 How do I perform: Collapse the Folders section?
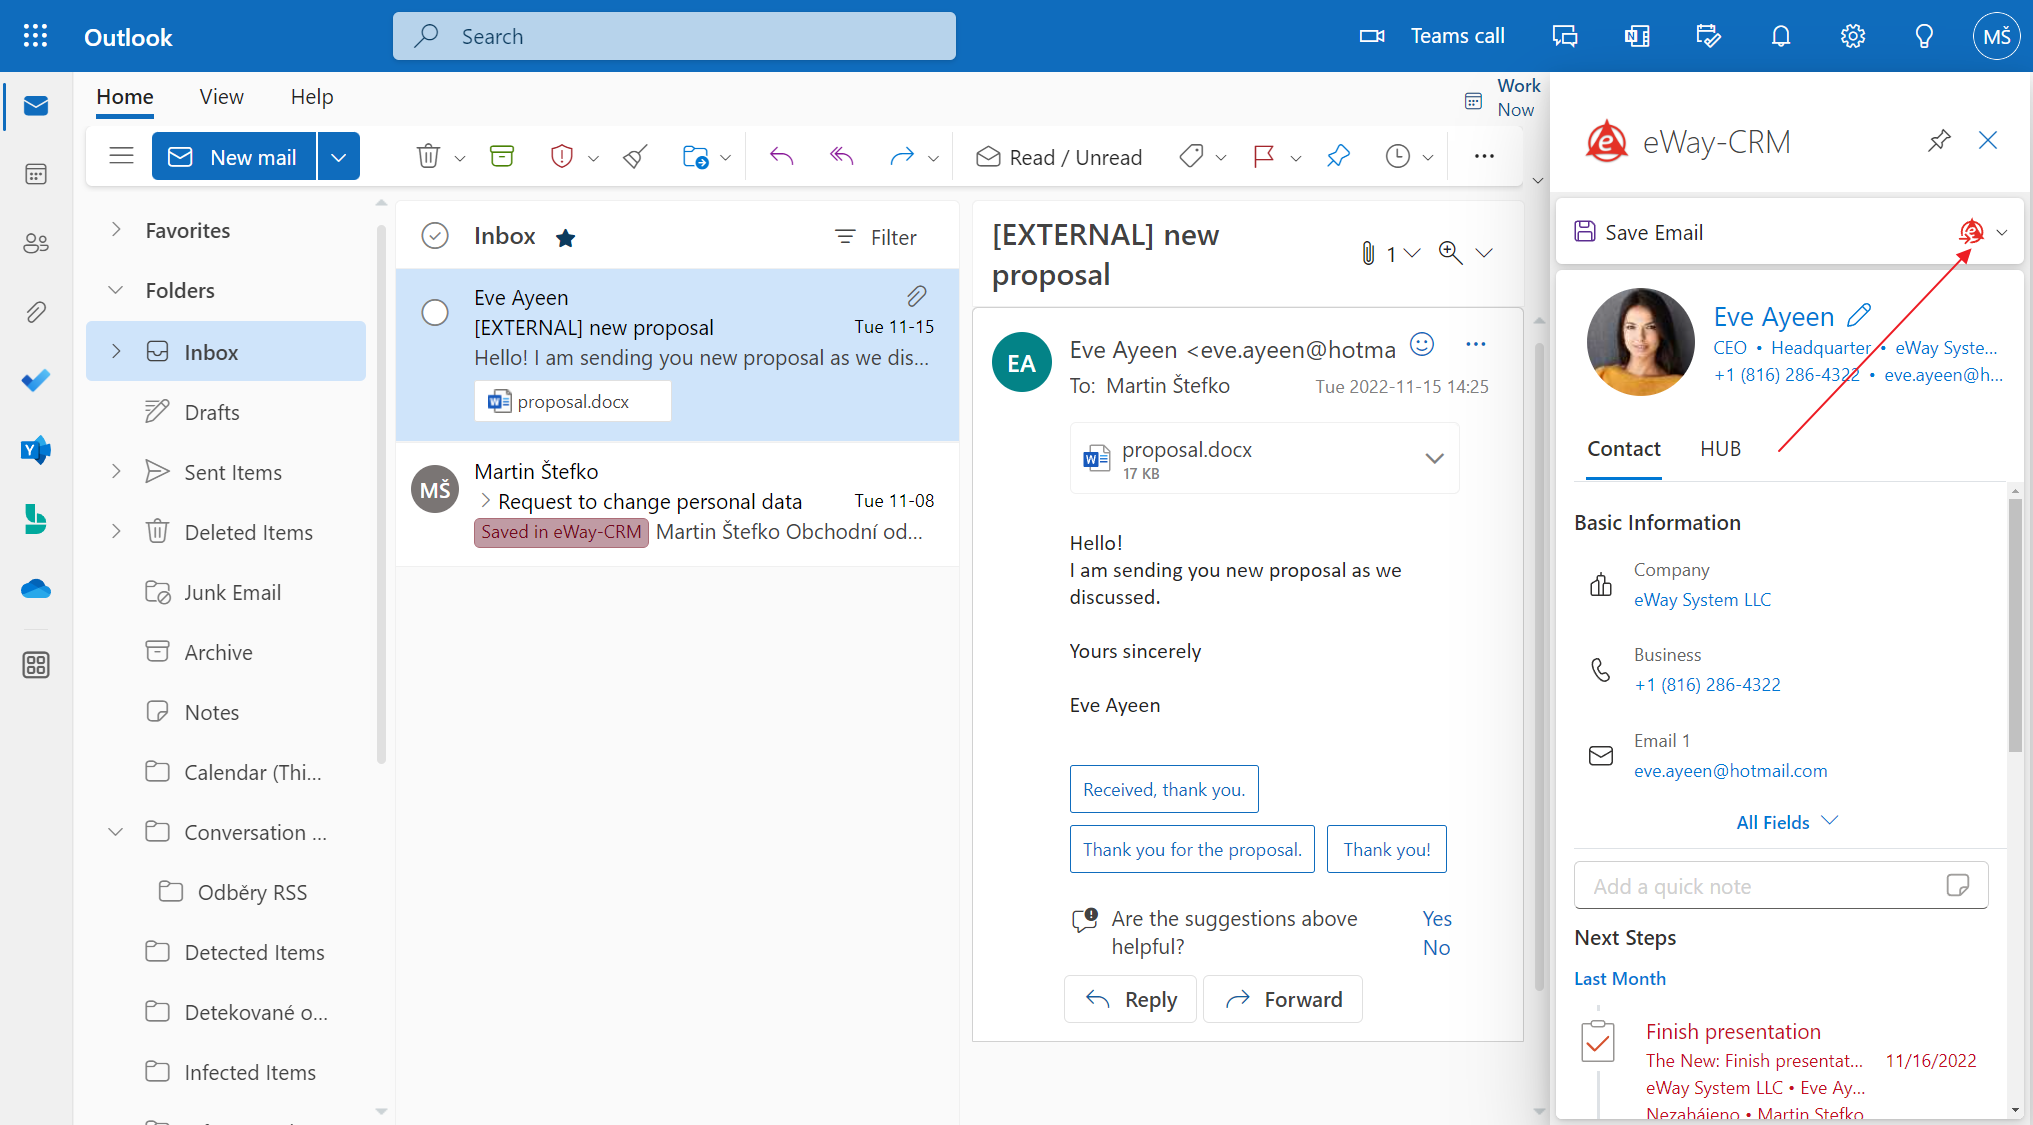(116, 290)
